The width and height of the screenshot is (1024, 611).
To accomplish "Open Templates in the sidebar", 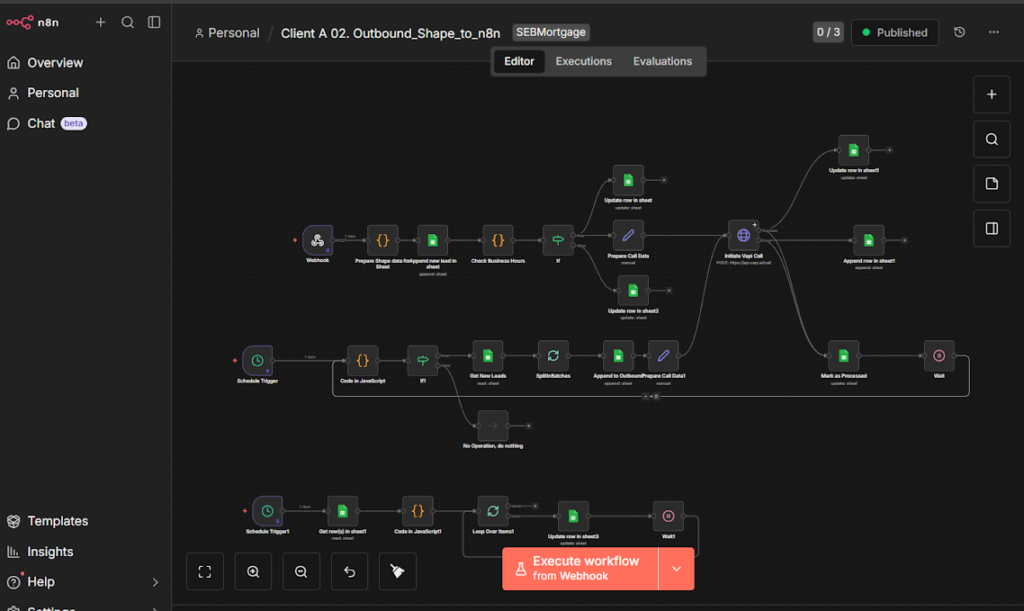I will coord(57,521).
